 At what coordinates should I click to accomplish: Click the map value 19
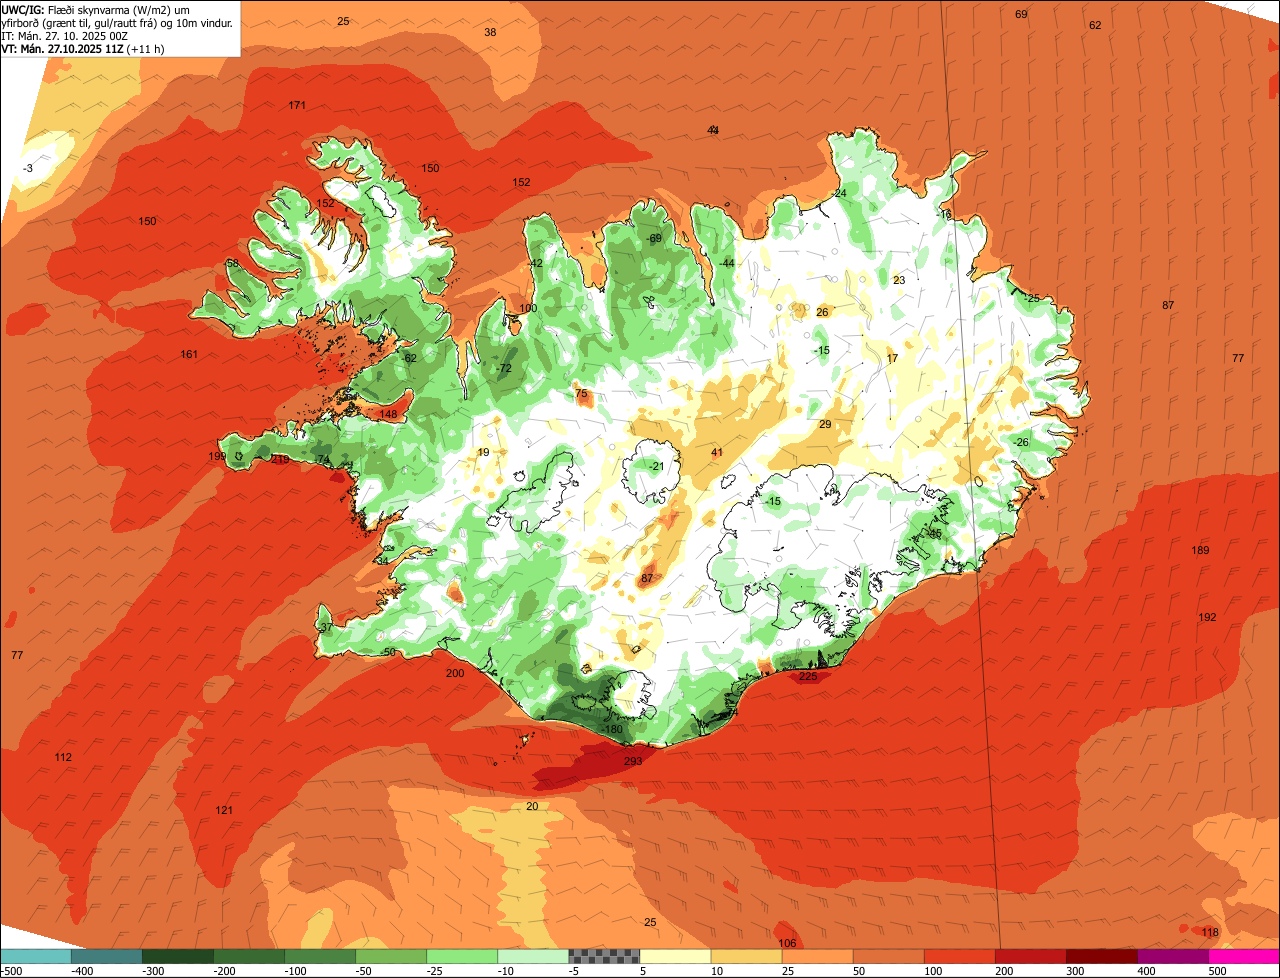483,452
